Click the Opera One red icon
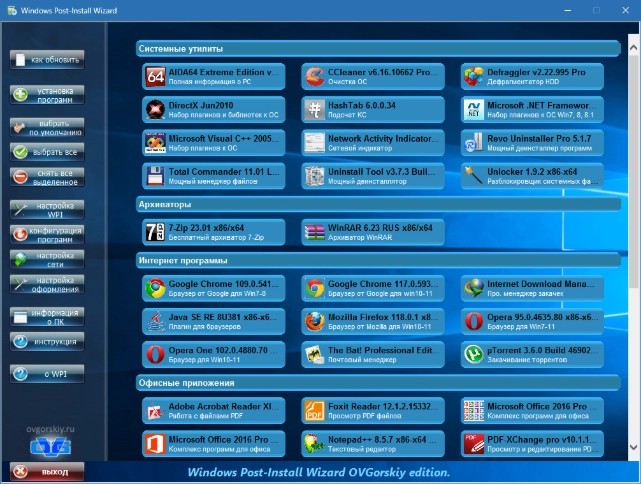The height and width of the screenshot is (484, 641). pos(155,354)
